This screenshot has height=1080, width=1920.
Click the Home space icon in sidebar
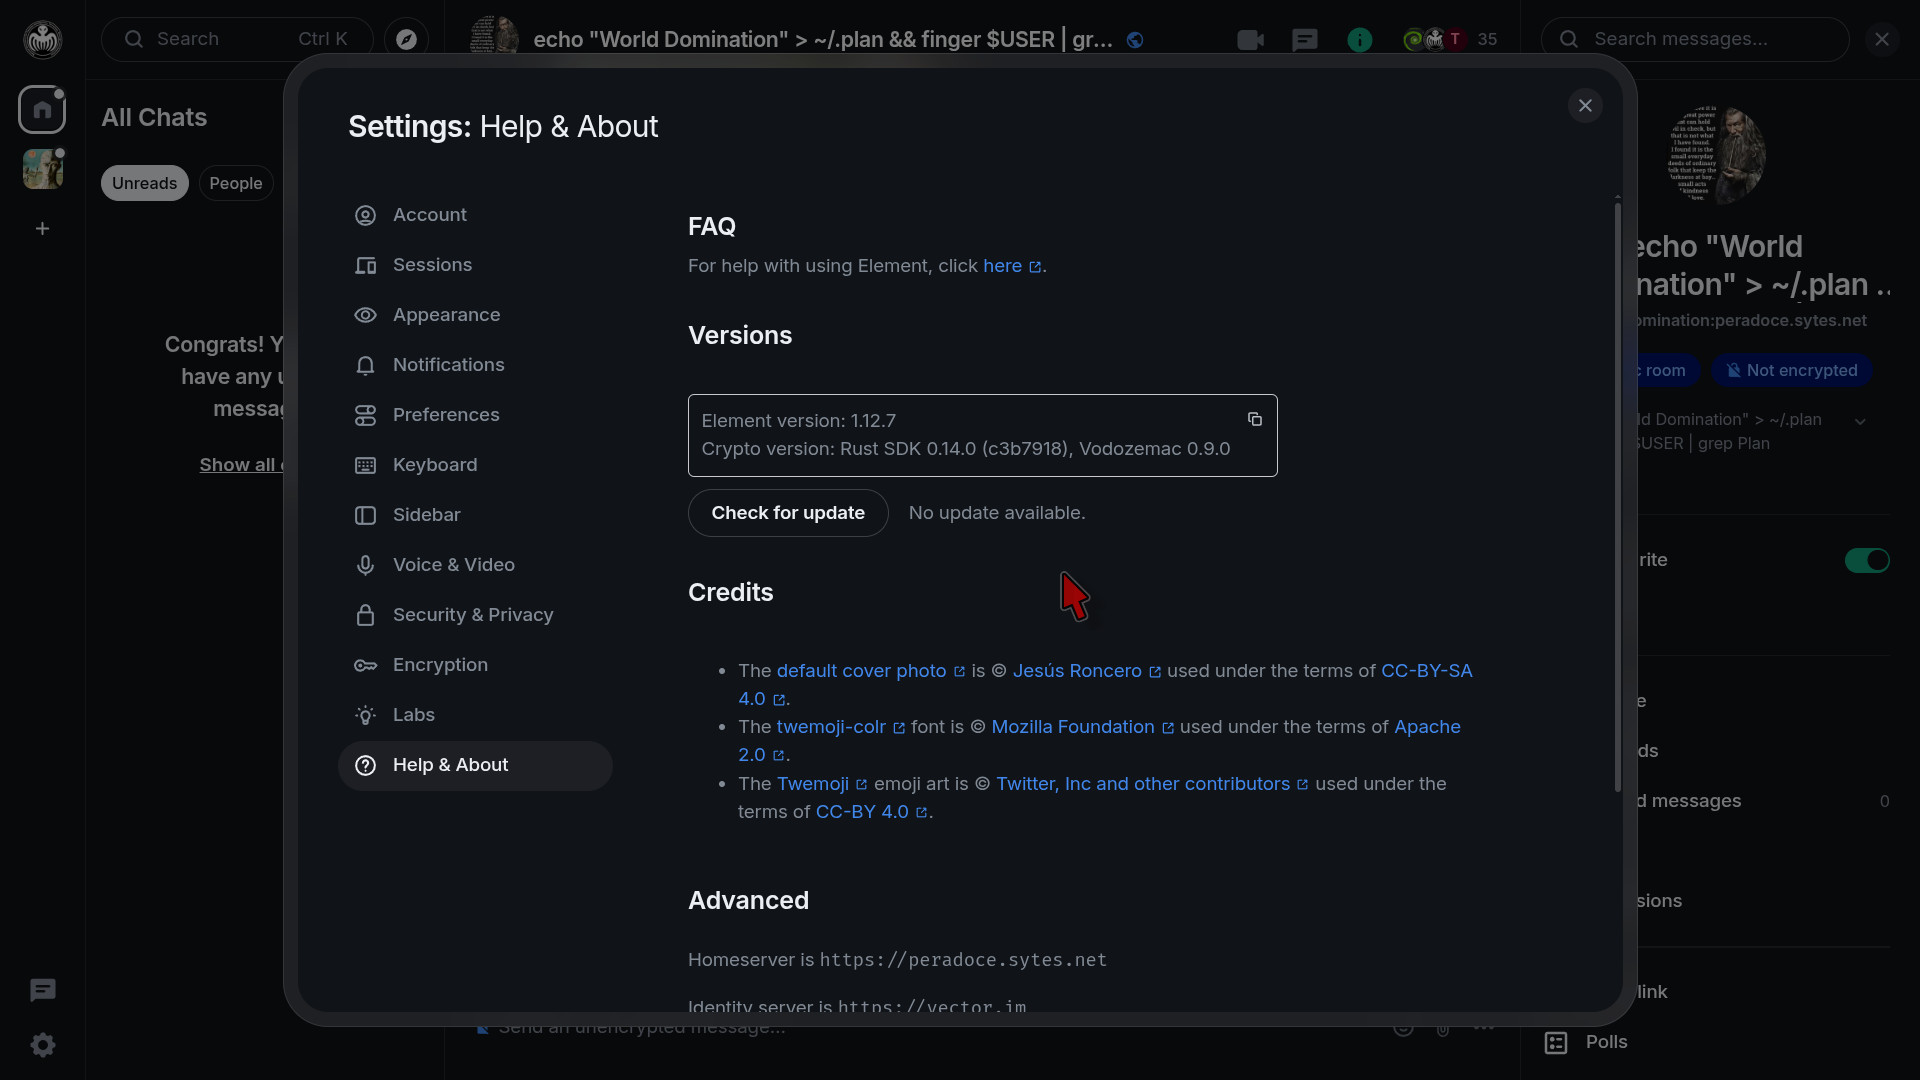pyautogui.click(x=42, y=110)
